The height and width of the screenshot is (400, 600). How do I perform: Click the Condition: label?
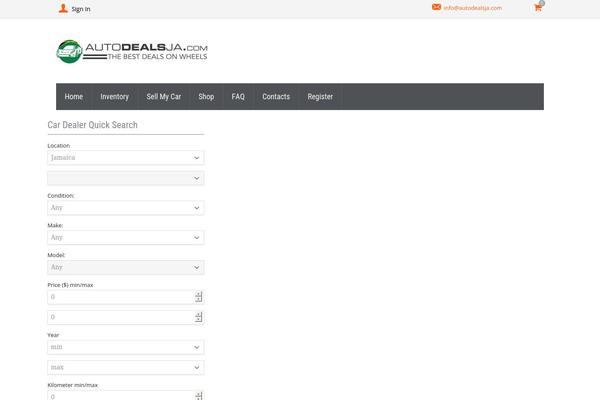(x=61, y=196)
